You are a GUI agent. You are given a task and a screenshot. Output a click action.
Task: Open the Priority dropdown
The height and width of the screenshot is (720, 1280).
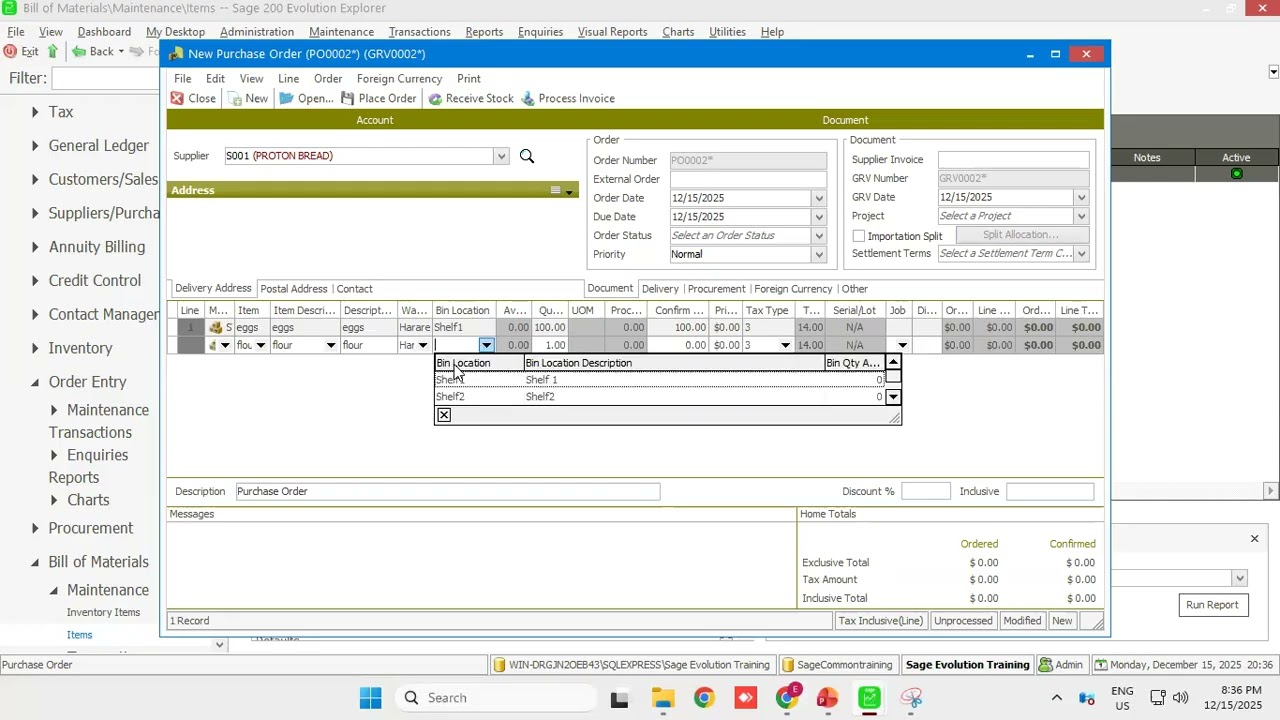[819, 255]
